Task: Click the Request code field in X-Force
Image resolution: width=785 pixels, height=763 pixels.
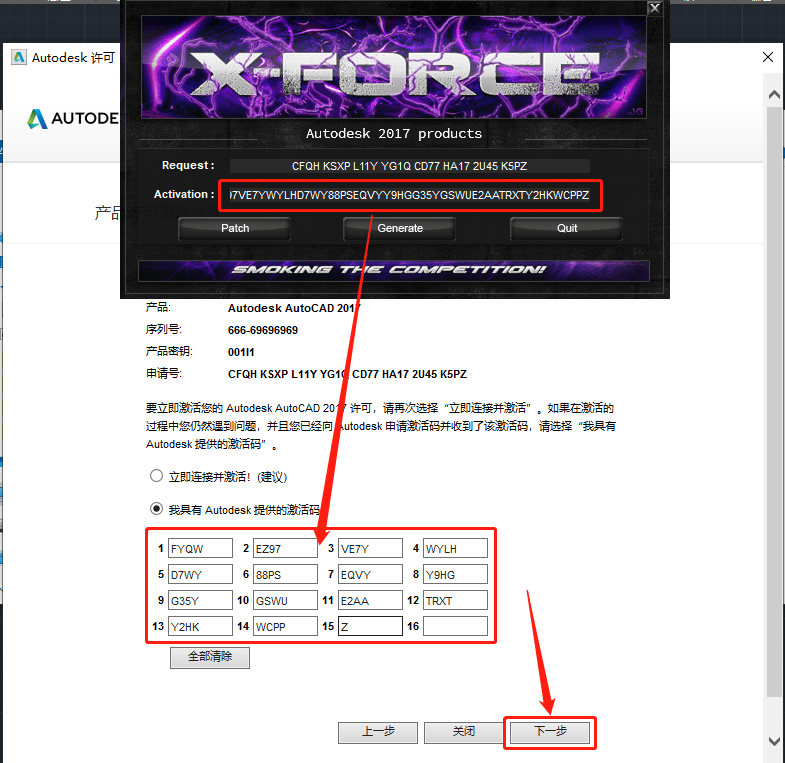Action: 410,166
